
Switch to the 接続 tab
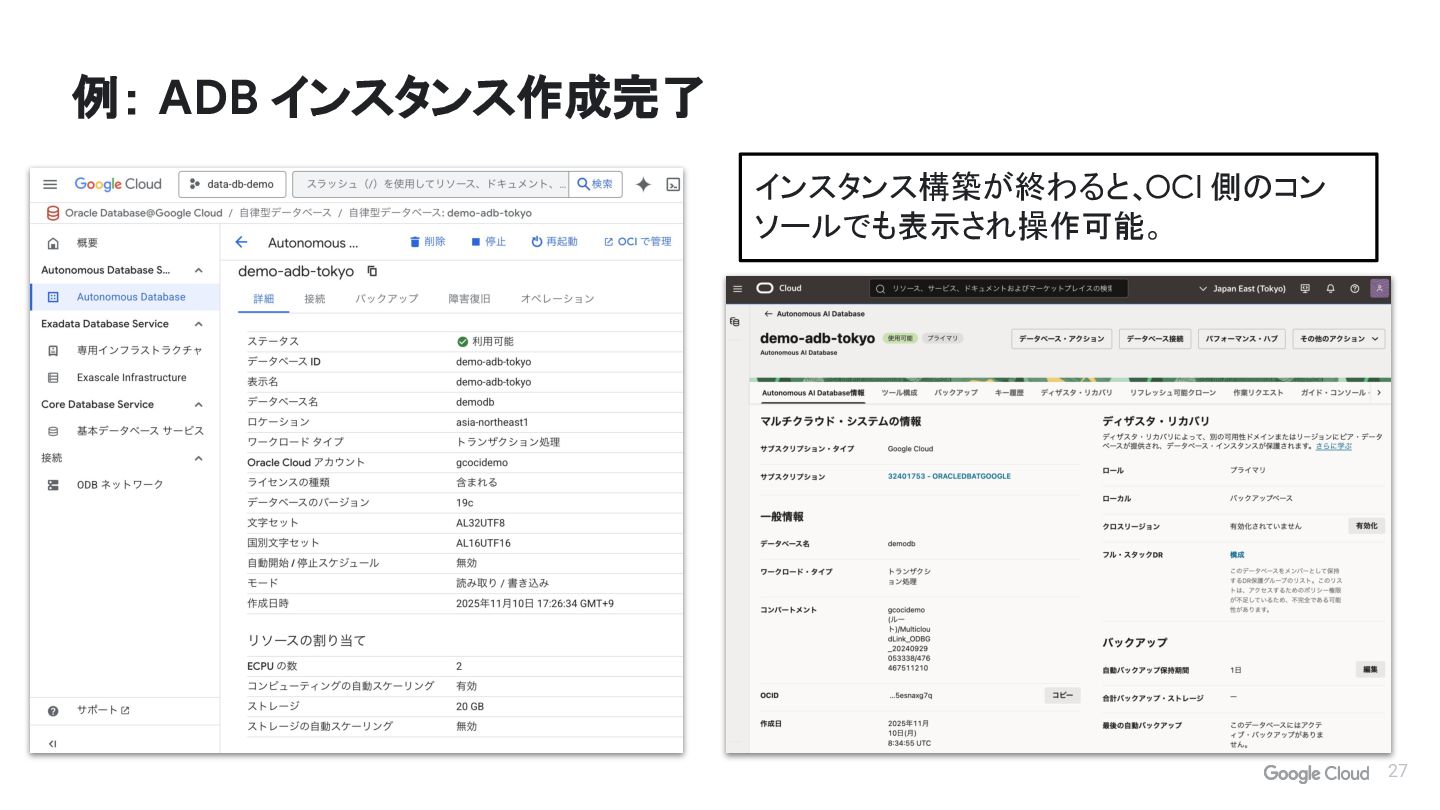pyautogui.click(x=315, y=299)
